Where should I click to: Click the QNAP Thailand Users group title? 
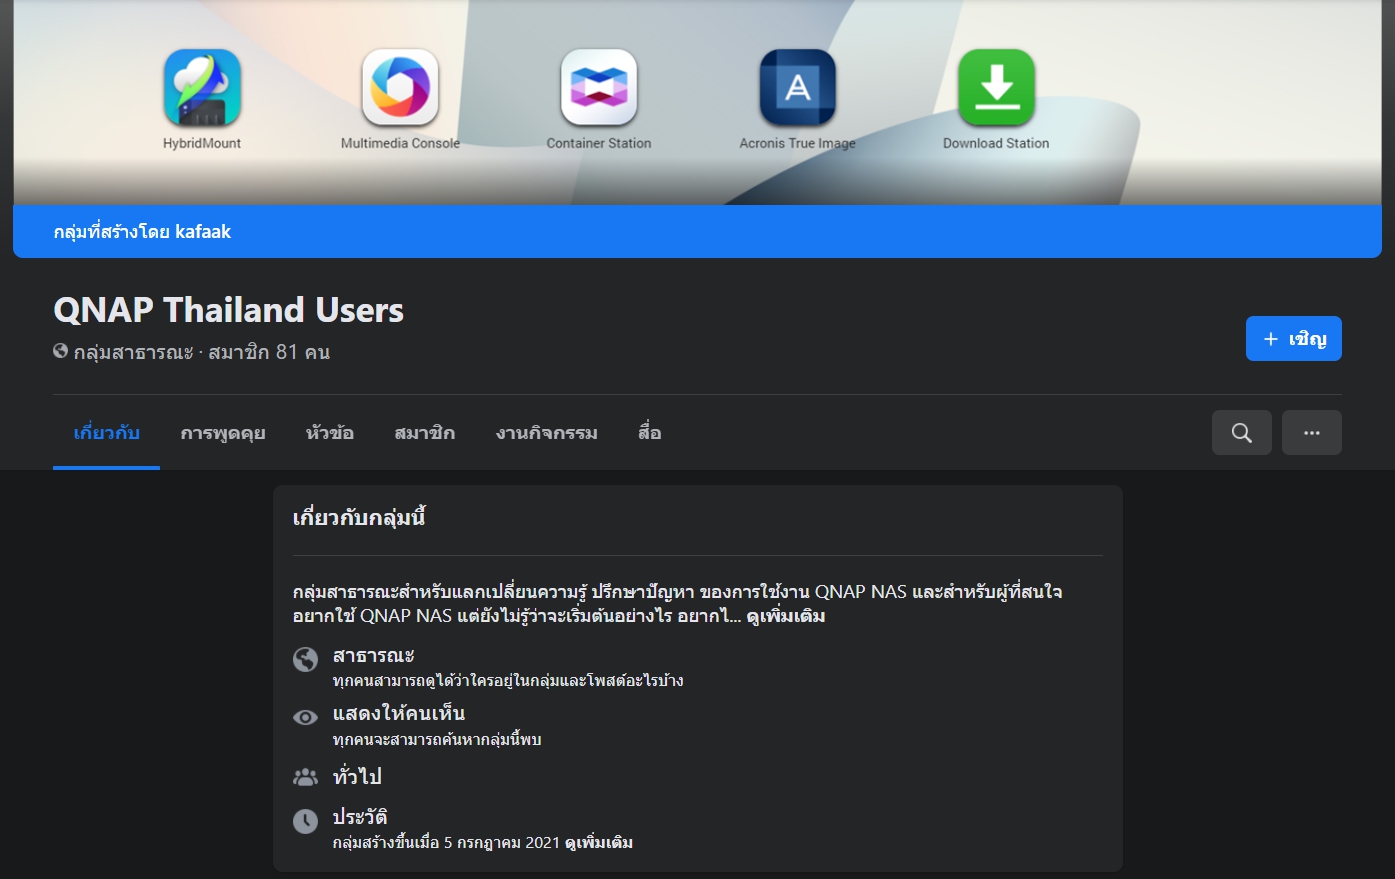point(228,310)
